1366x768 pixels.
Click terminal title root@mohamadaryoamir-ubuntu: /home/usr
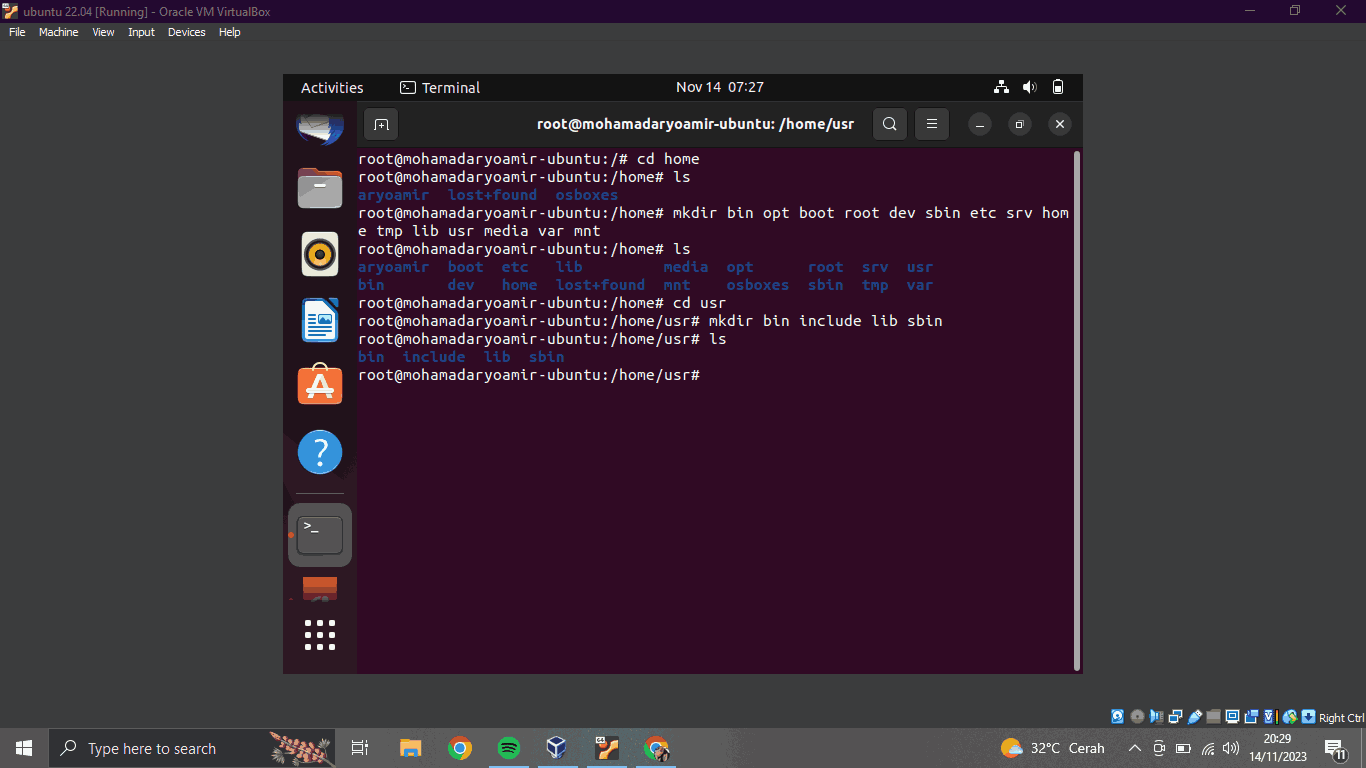pyautogui.click(x=696, y=125)
